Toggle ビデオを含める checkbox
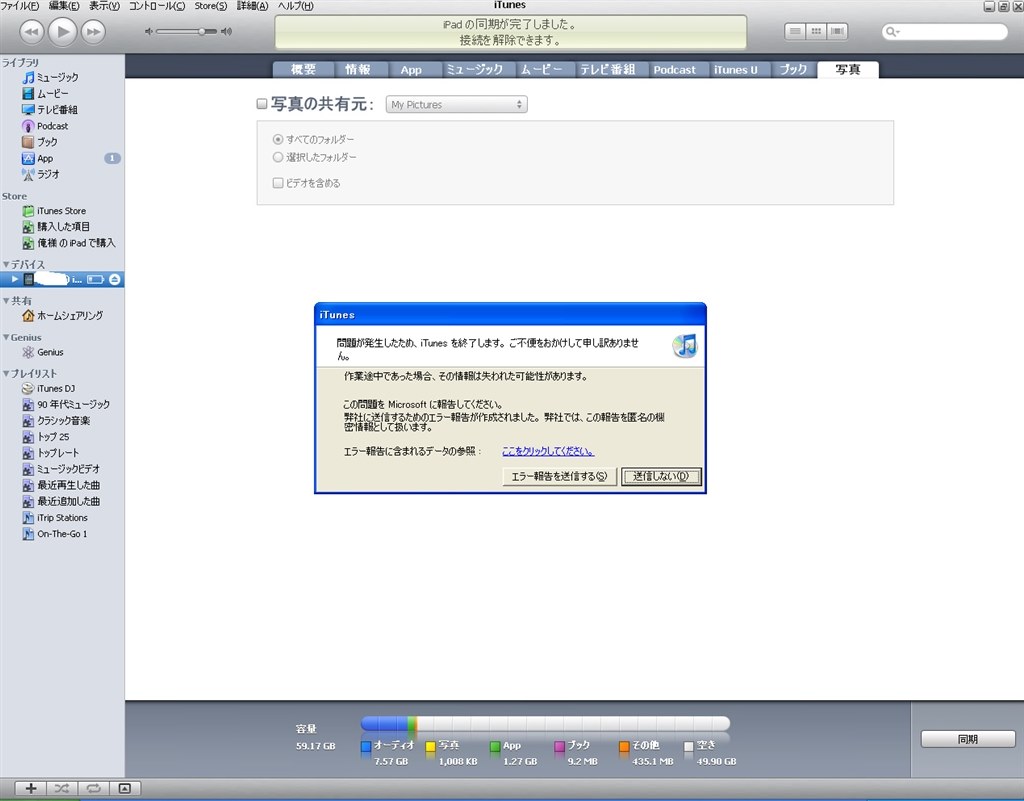The image size is (1024, 801). 278,183
